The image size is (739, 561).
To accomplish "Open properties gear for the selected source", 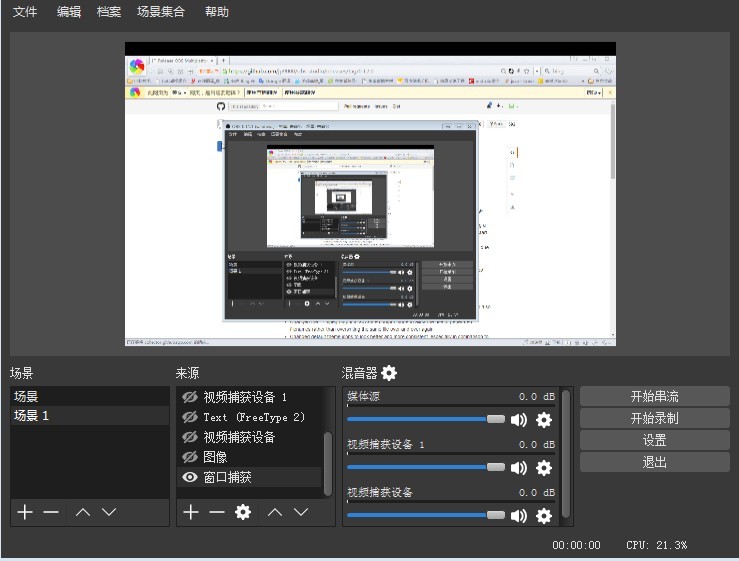I will click(x=242, y=512).
